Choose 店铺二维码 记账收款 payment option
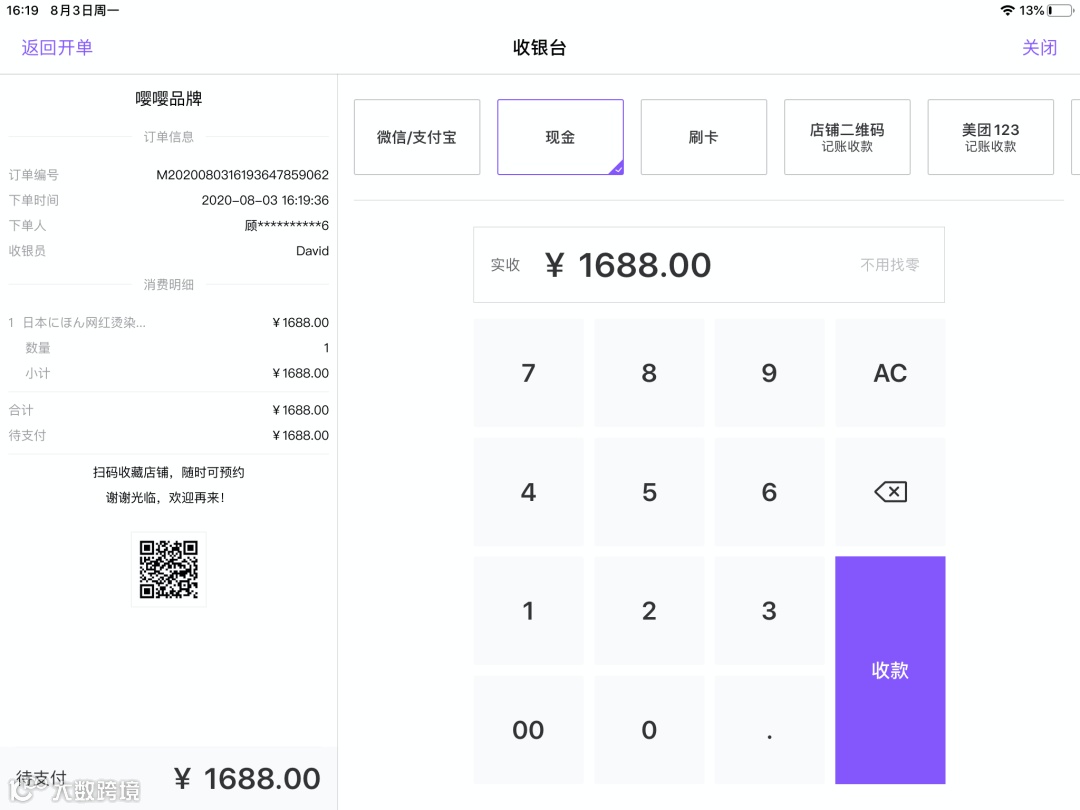The height and width of the screenshot is (810, 1080). coord(847,137)
